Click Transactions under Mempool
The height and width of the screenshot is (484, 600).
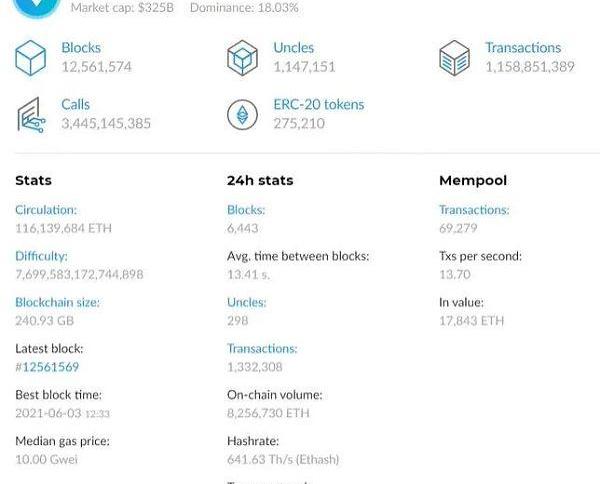click(x=474, y=210)
